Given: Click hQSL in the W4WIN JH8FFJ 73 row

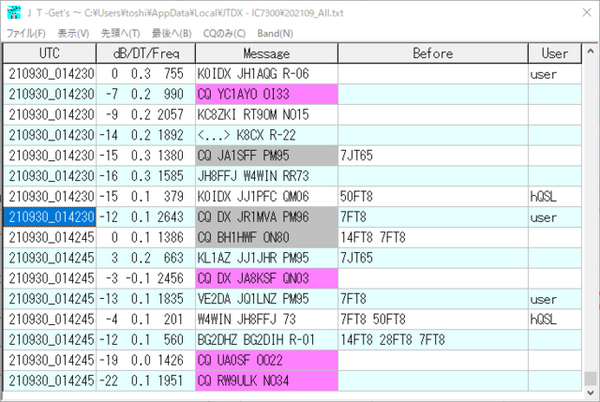Looking at the screenshot, I should pos(555,319).
